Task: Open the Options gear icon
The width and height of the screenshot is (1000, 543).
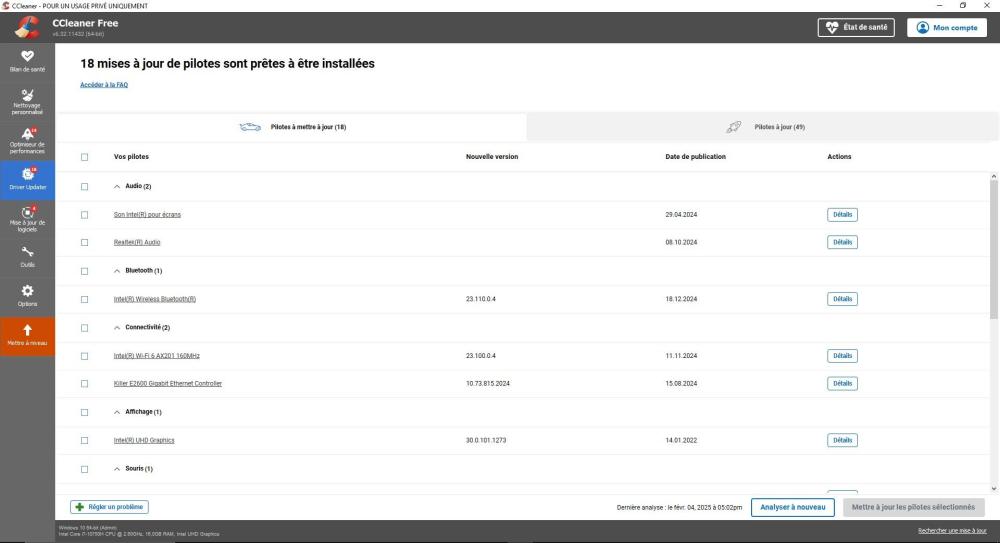Action: pyautogui.click(x=27, y=291)
